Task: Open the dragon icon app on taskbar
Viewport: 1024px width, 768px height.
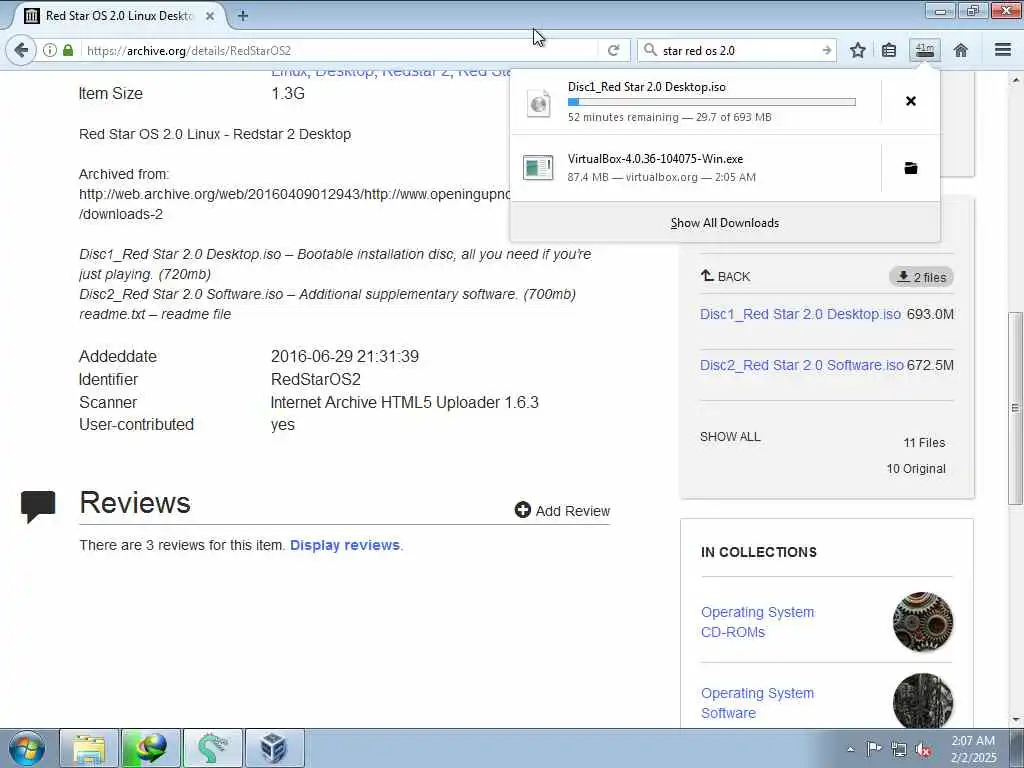Action: (212, 748)
